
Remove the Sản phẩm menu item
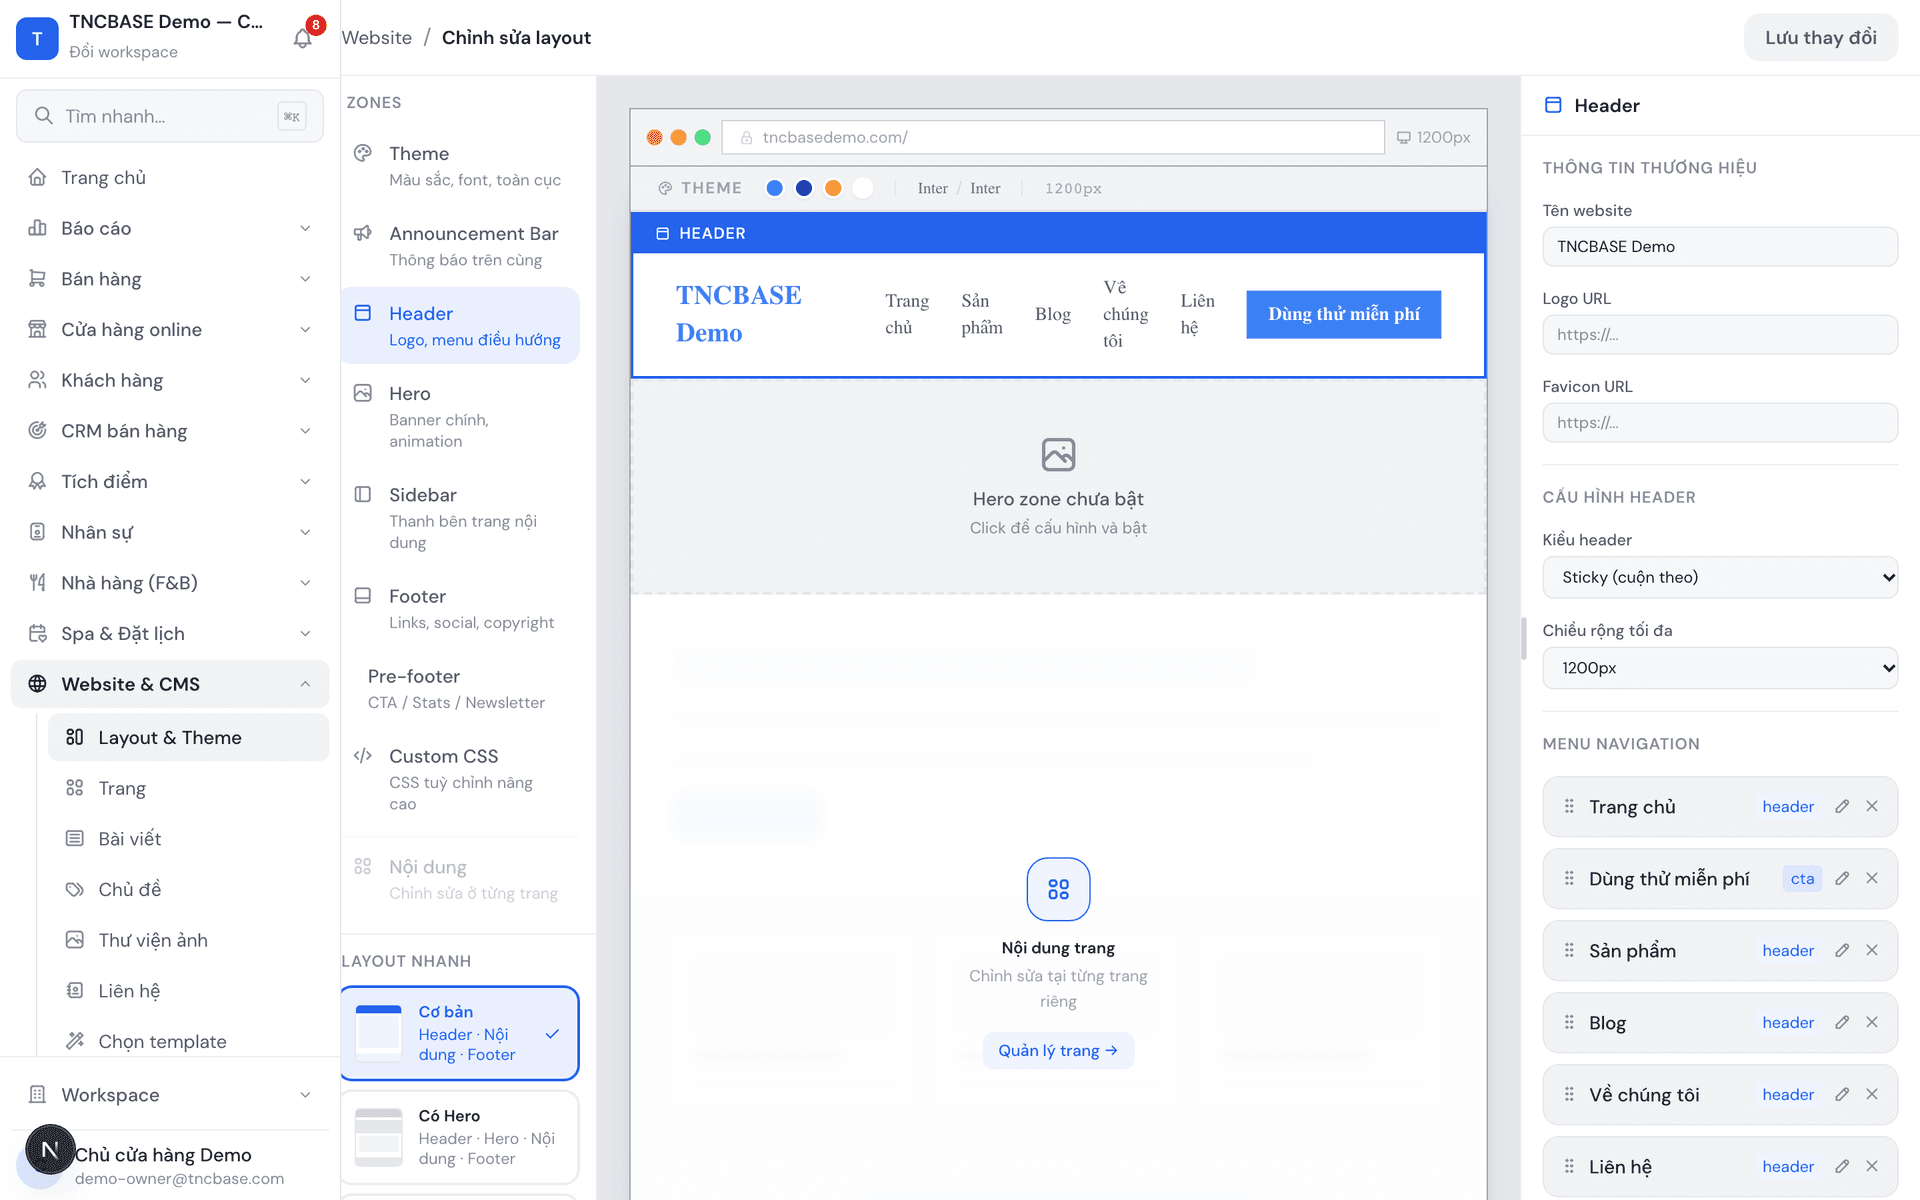point(1872,951)
